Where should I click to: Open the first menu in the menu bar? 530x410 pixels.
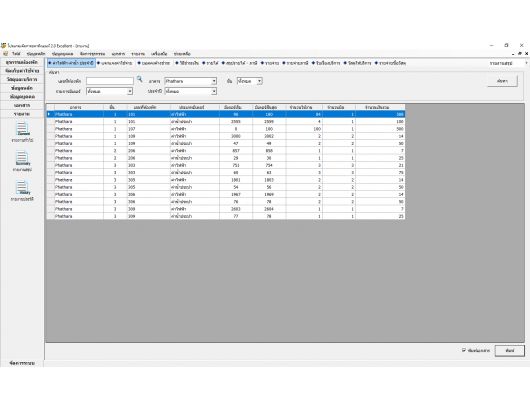click(16, 54)
